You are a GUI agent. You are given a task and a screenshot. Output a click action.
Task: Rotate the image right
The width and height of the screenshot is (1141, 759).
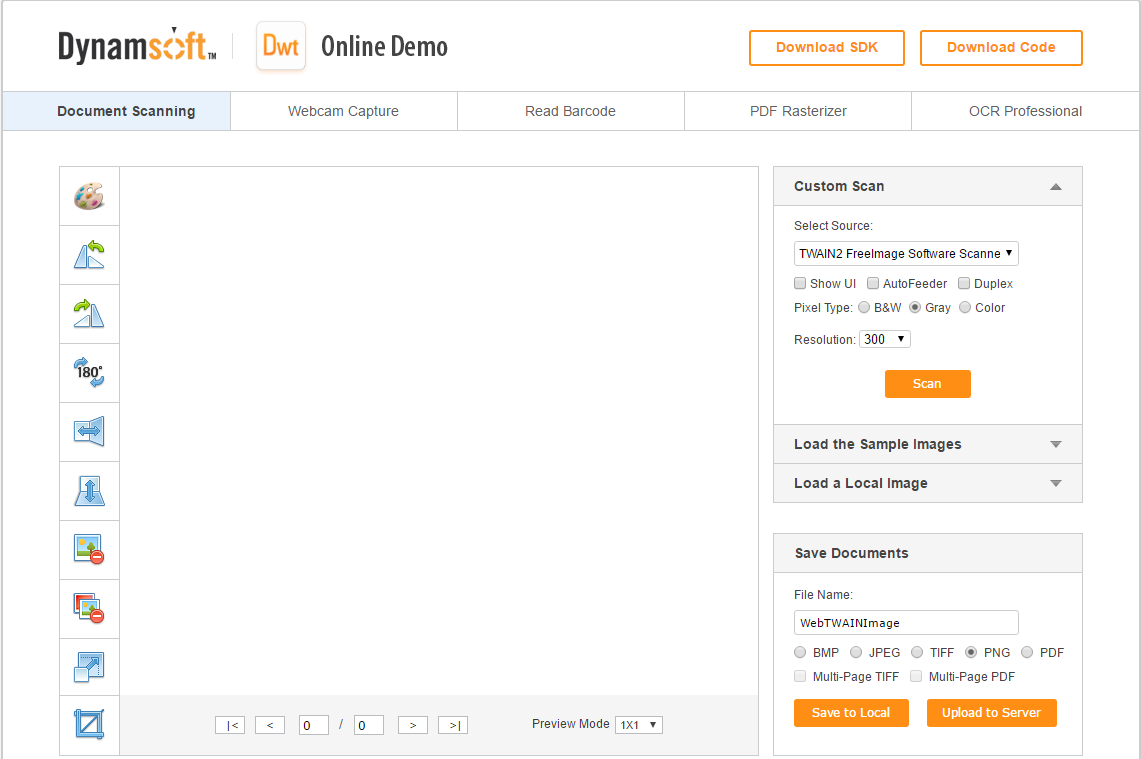click(x=89, y=314)
